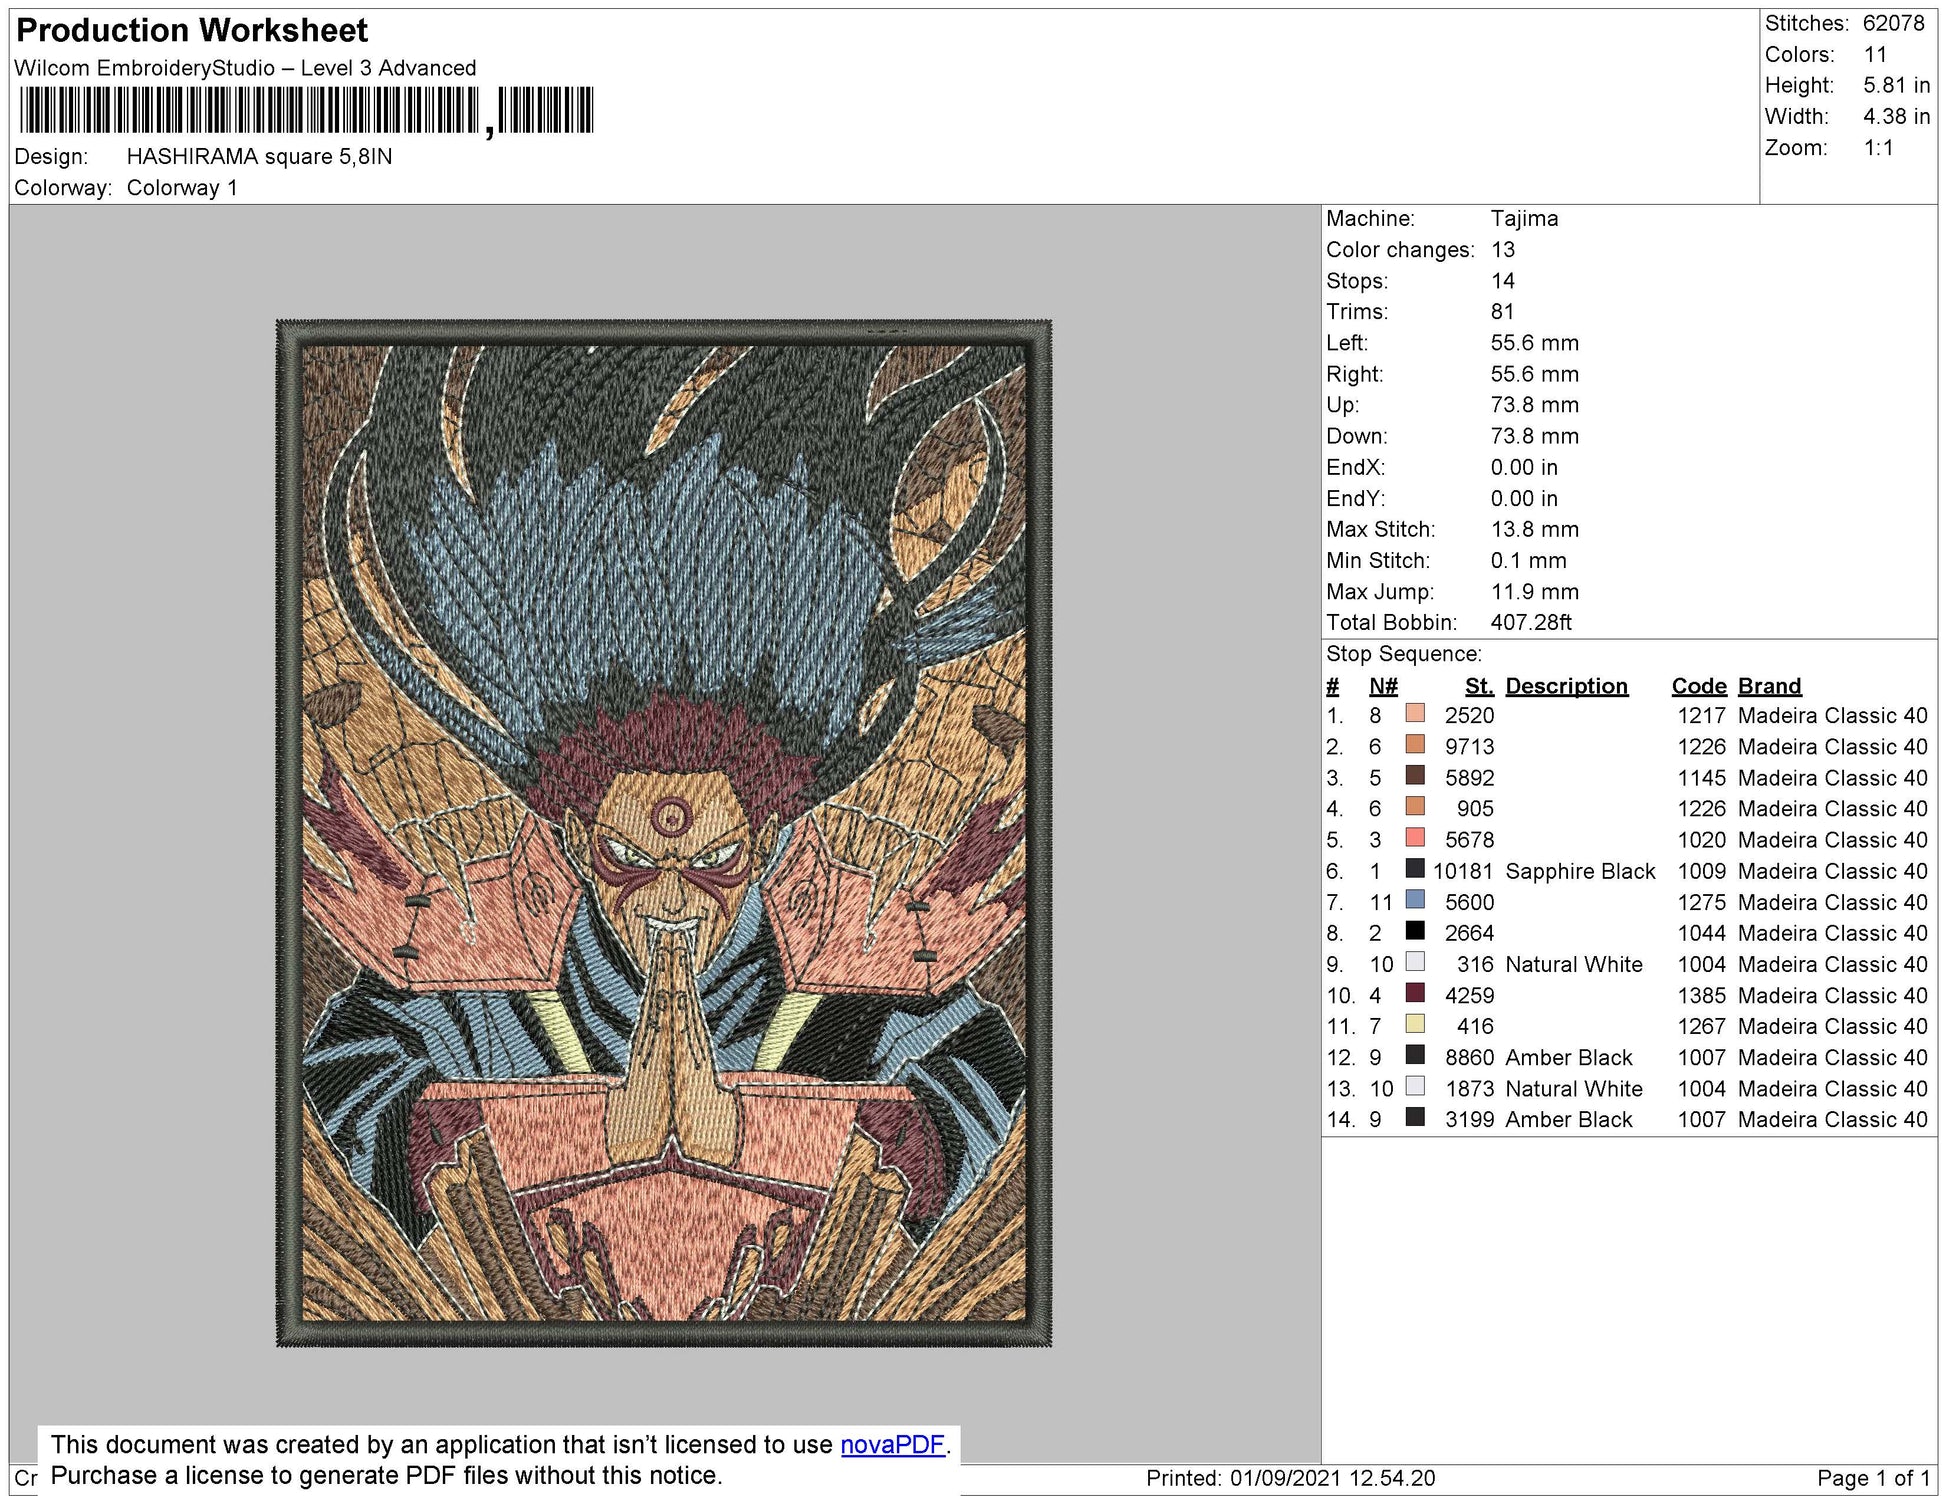Click the novaPDF hyperlink
The image size is (1946, 1504).
point(891,1445)
